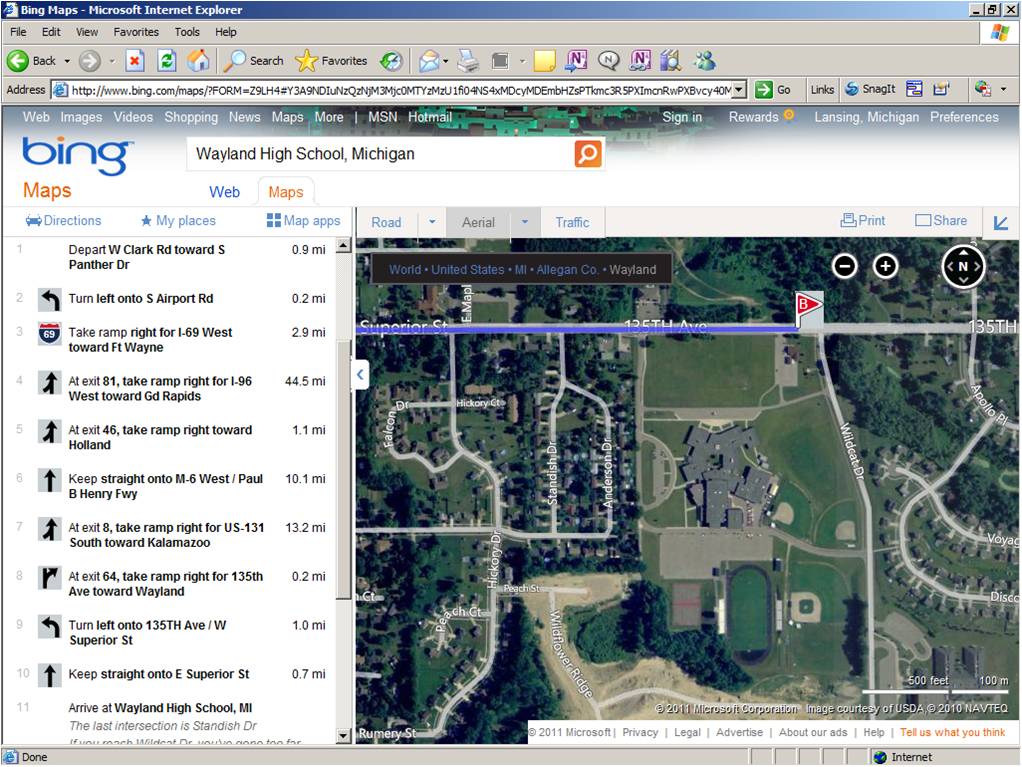Expand the Aerial view options dropdown arrow
Screen dimensions: 1022x767
(x=525, y=222)
